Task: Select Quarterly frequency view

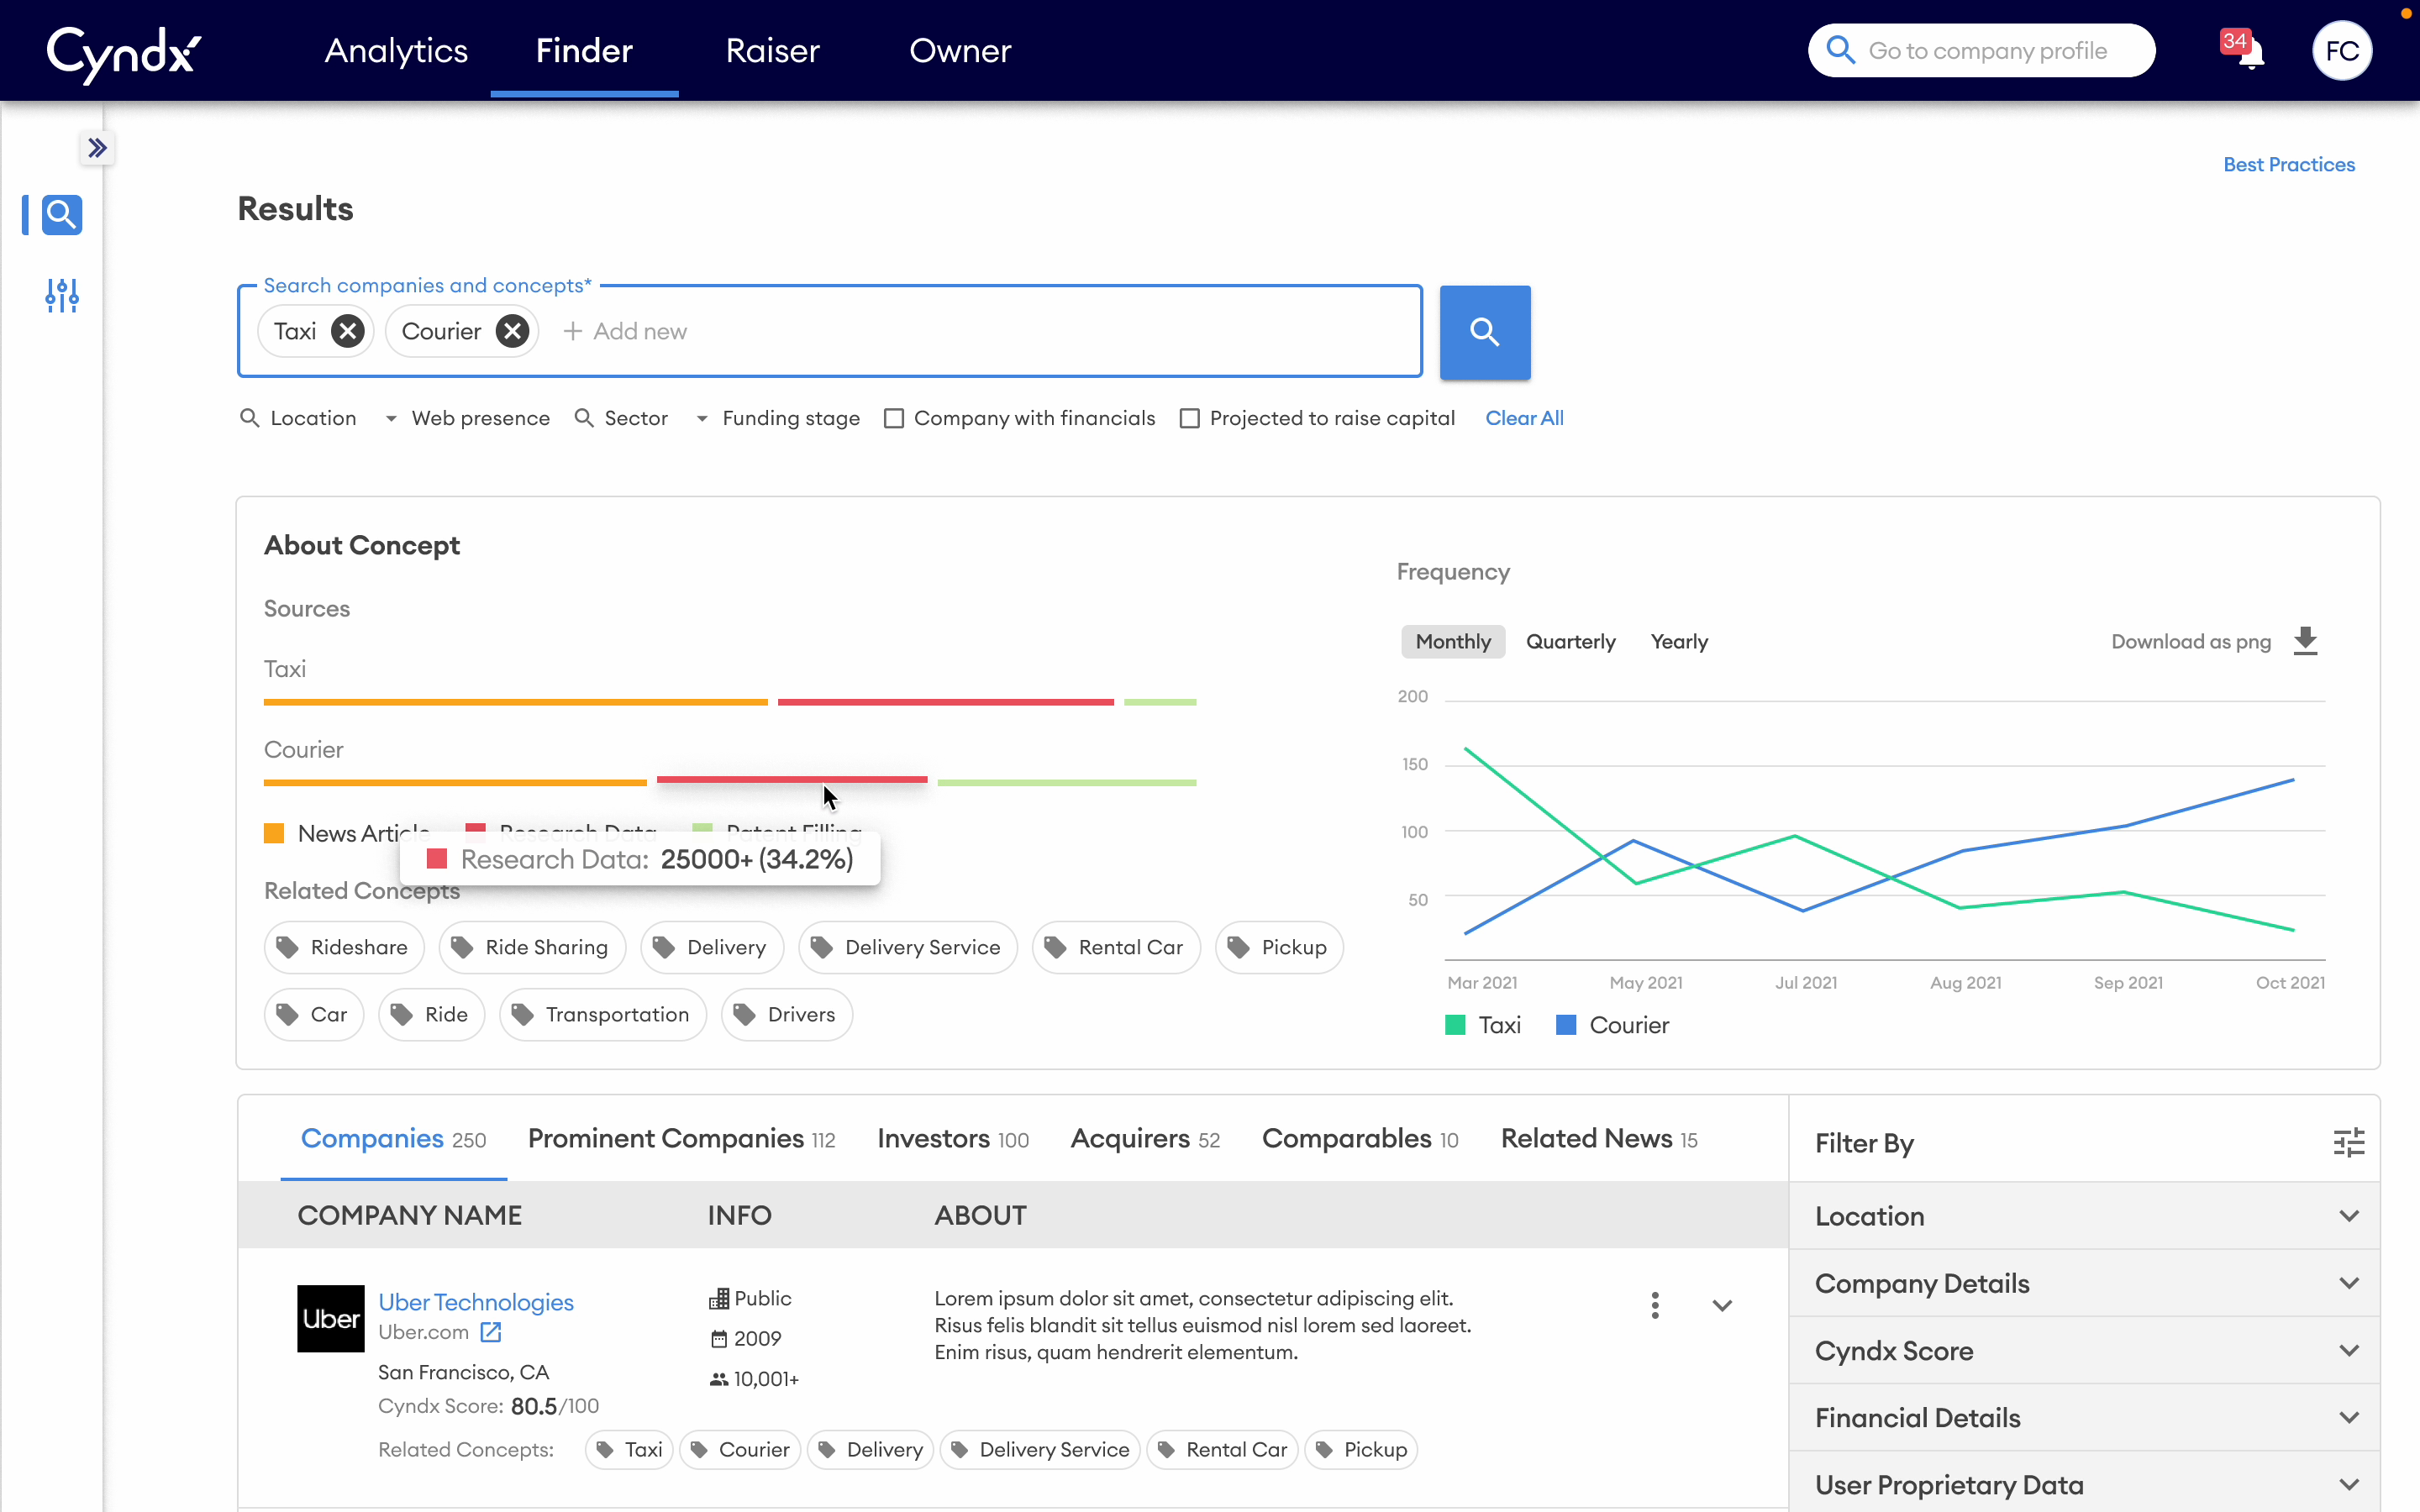Action: click(1570, 641)
